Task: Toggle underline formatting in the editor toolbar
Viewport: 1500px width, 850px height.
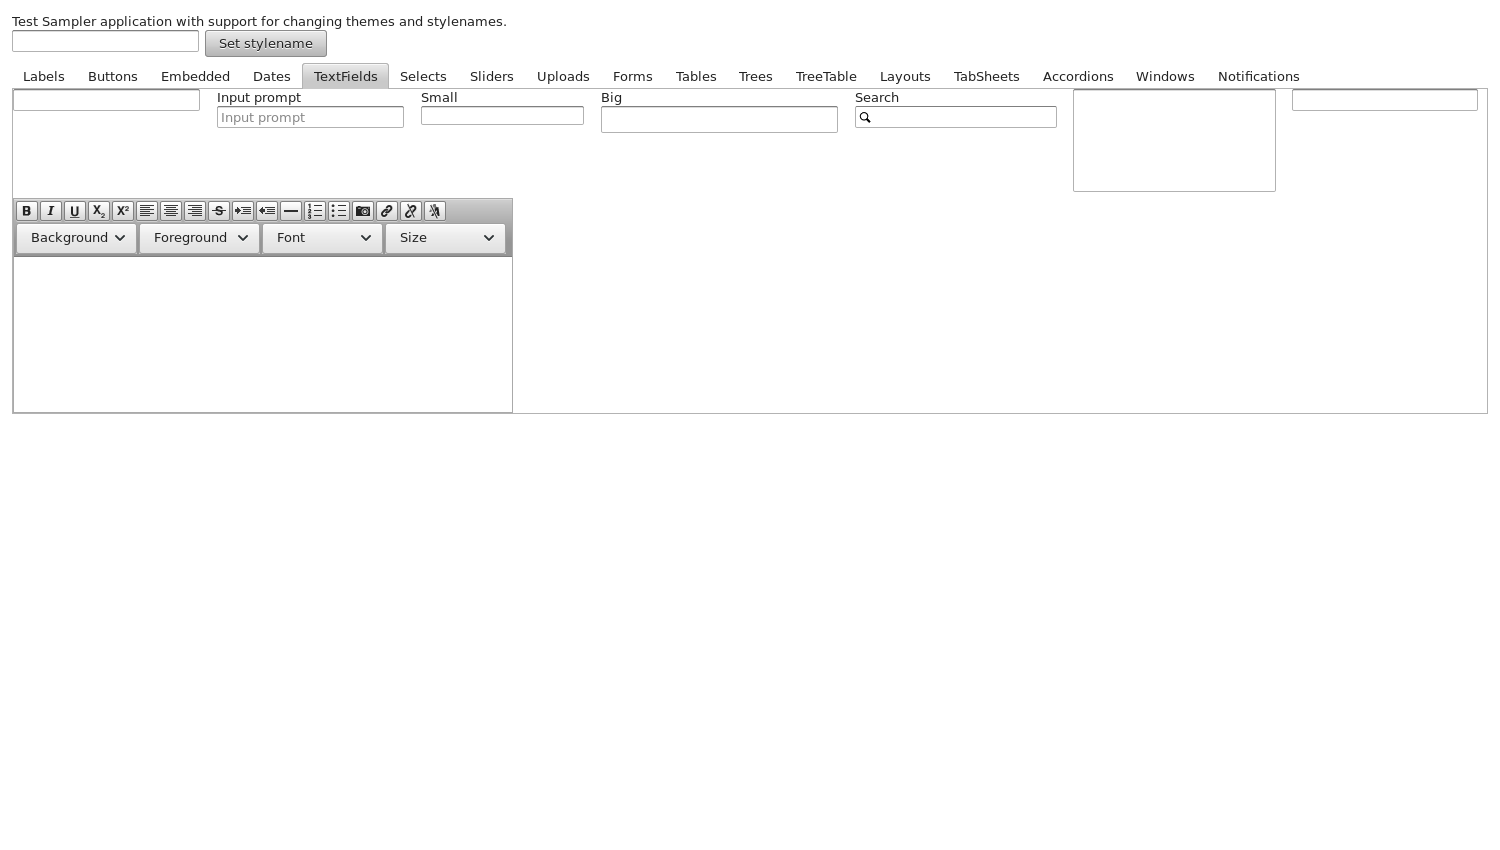Action: coord(75,211)
